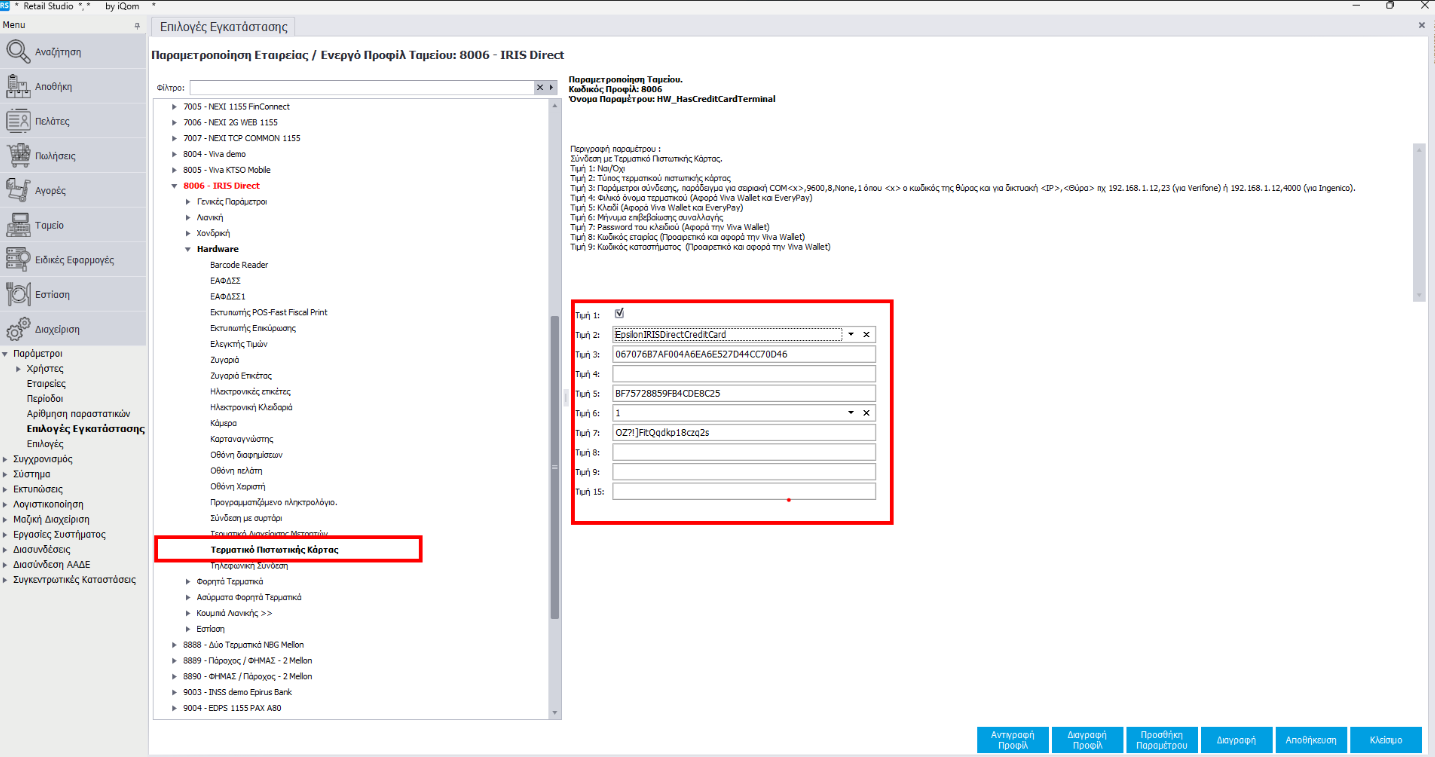Click the Αναζήτηση magnifier icon

click(19, 52)
